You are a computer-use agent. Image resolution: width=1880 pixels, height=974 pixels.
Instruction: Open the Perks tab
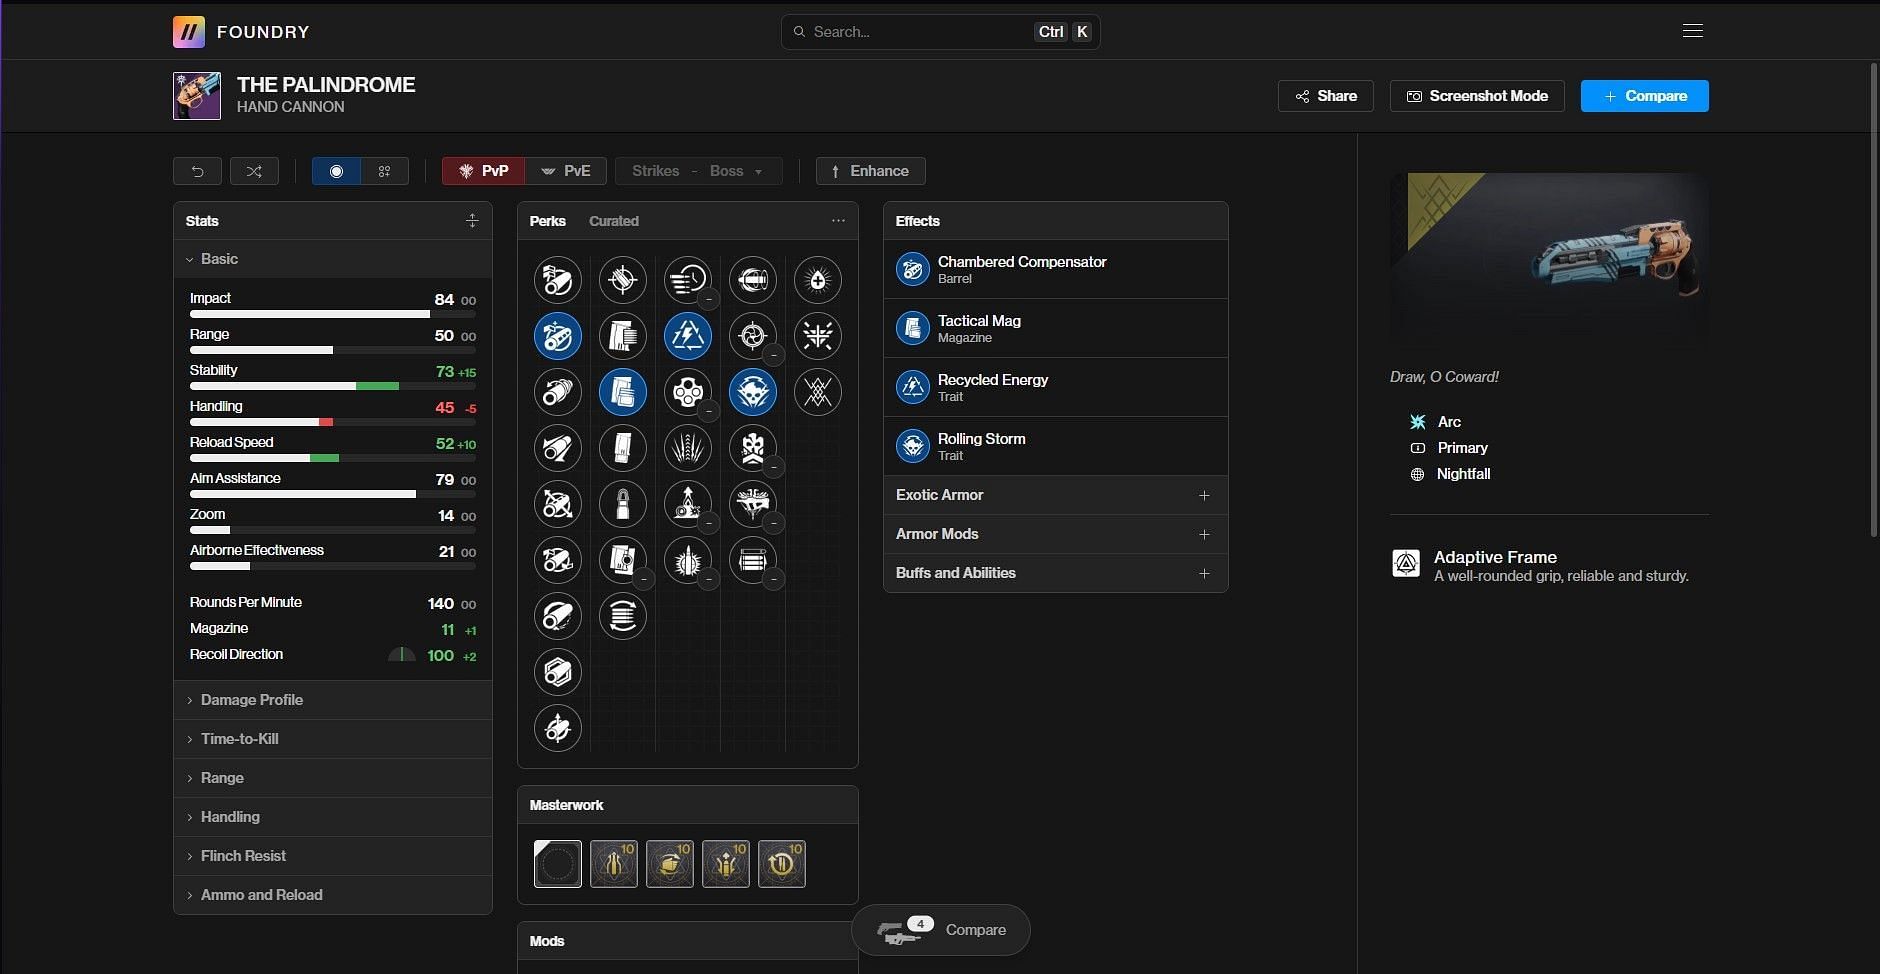pyautogui.click(x=547, y=221)
